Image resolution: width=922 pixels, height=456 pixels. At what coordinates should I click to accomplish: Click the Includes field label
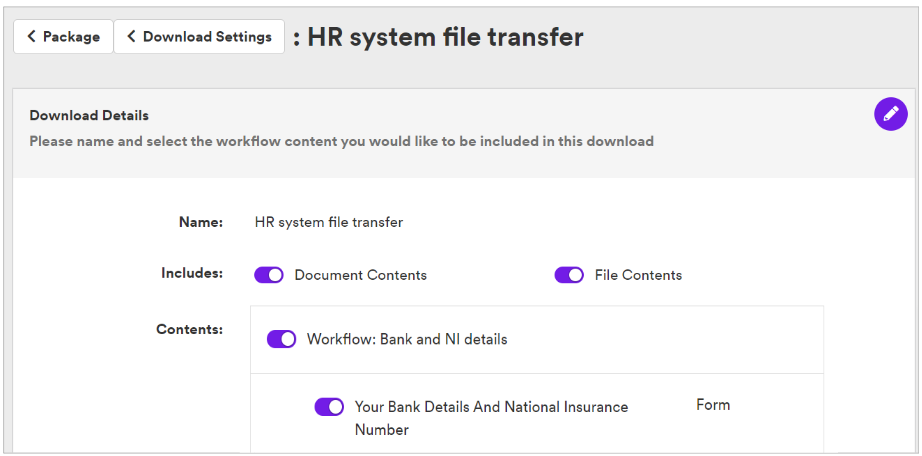coord(192,274)
